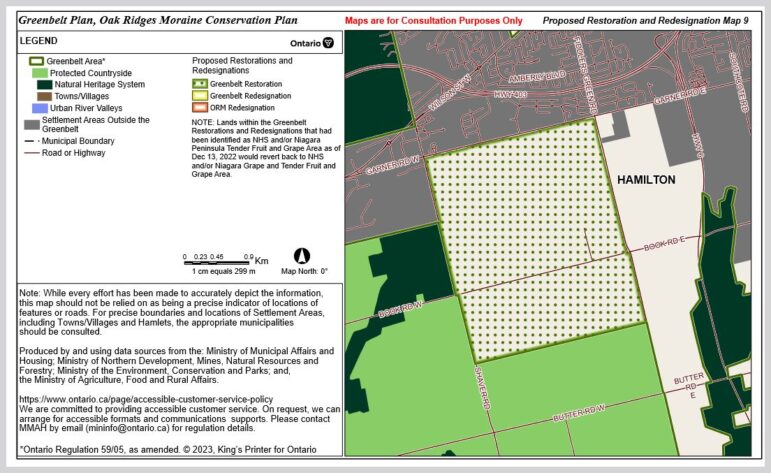This screenshot has height=473, width=771.
Task: Click the Municipal Boundary dashed line symbol
Action: (32, 141)
